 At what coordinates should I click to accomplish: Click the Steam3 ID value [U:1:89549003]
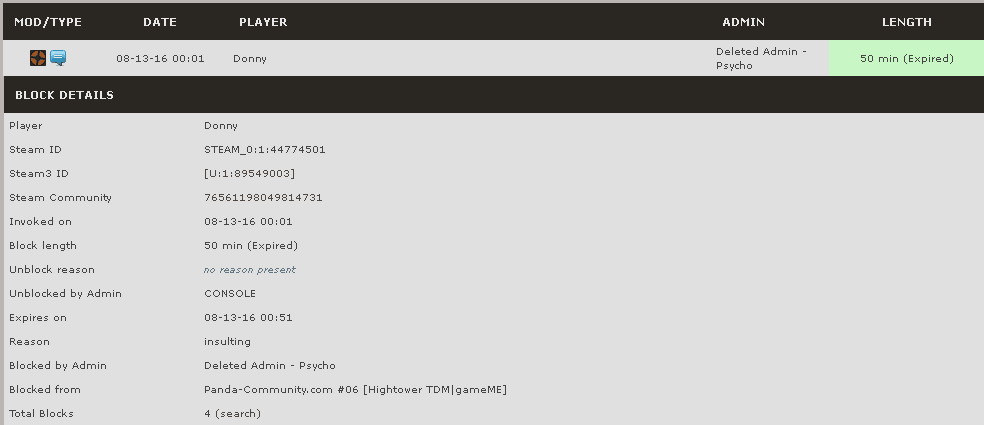tap(249, 173)
